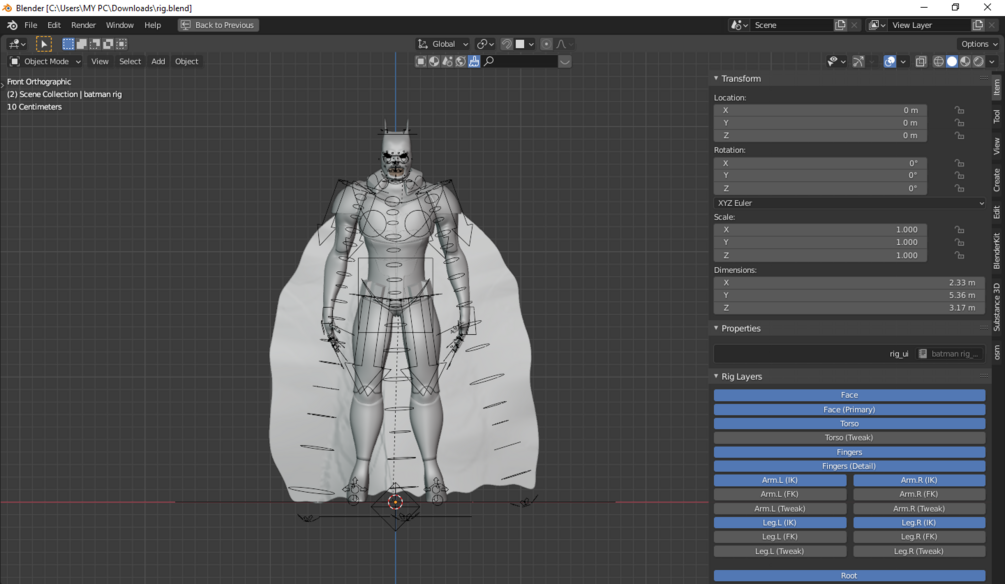This screenshot has width=1005, height=584.
Task: Select the BlenderKit material asset icon
Action: pyautogui.click(x=434, y=62)
